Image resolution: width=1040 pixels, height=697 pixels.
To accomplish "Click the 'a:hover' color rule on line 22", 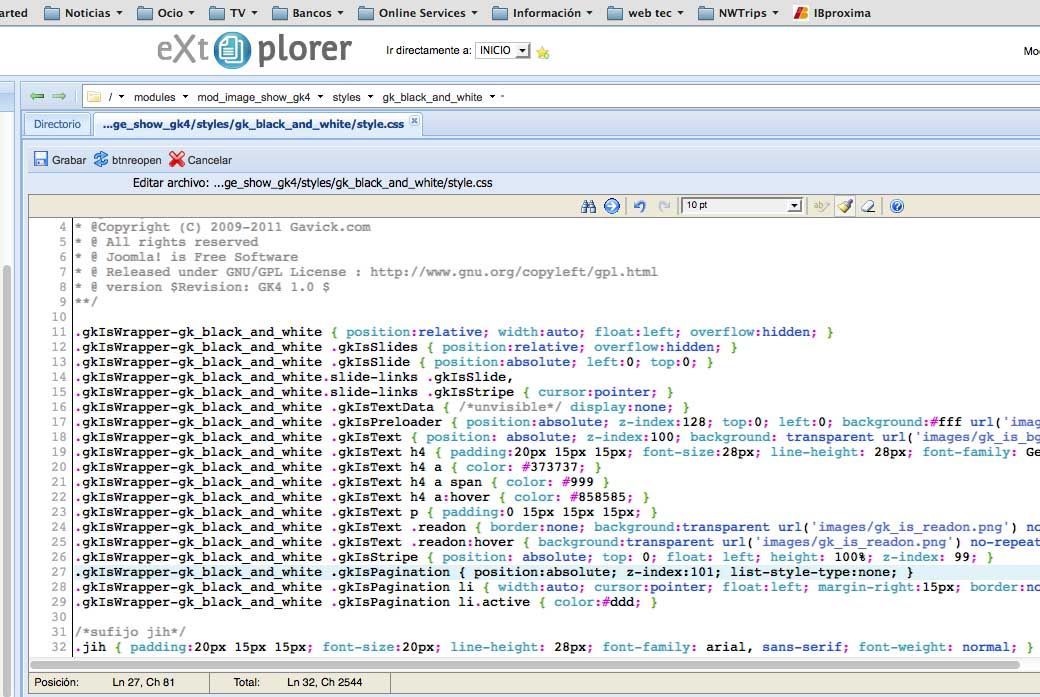I will [x=362, y=497].
